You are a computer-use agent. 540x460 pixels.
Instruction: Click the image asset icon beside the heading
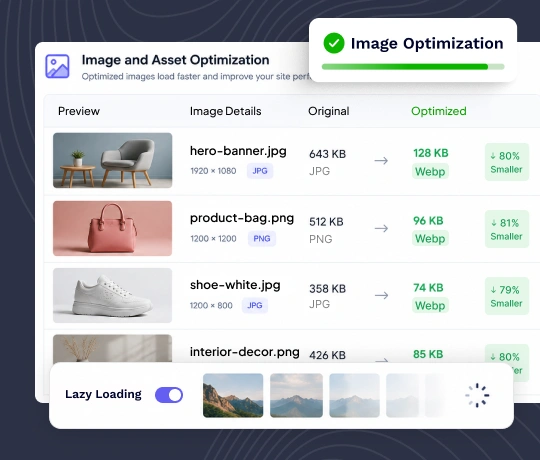pyautogui.click(x=57, y=66)
